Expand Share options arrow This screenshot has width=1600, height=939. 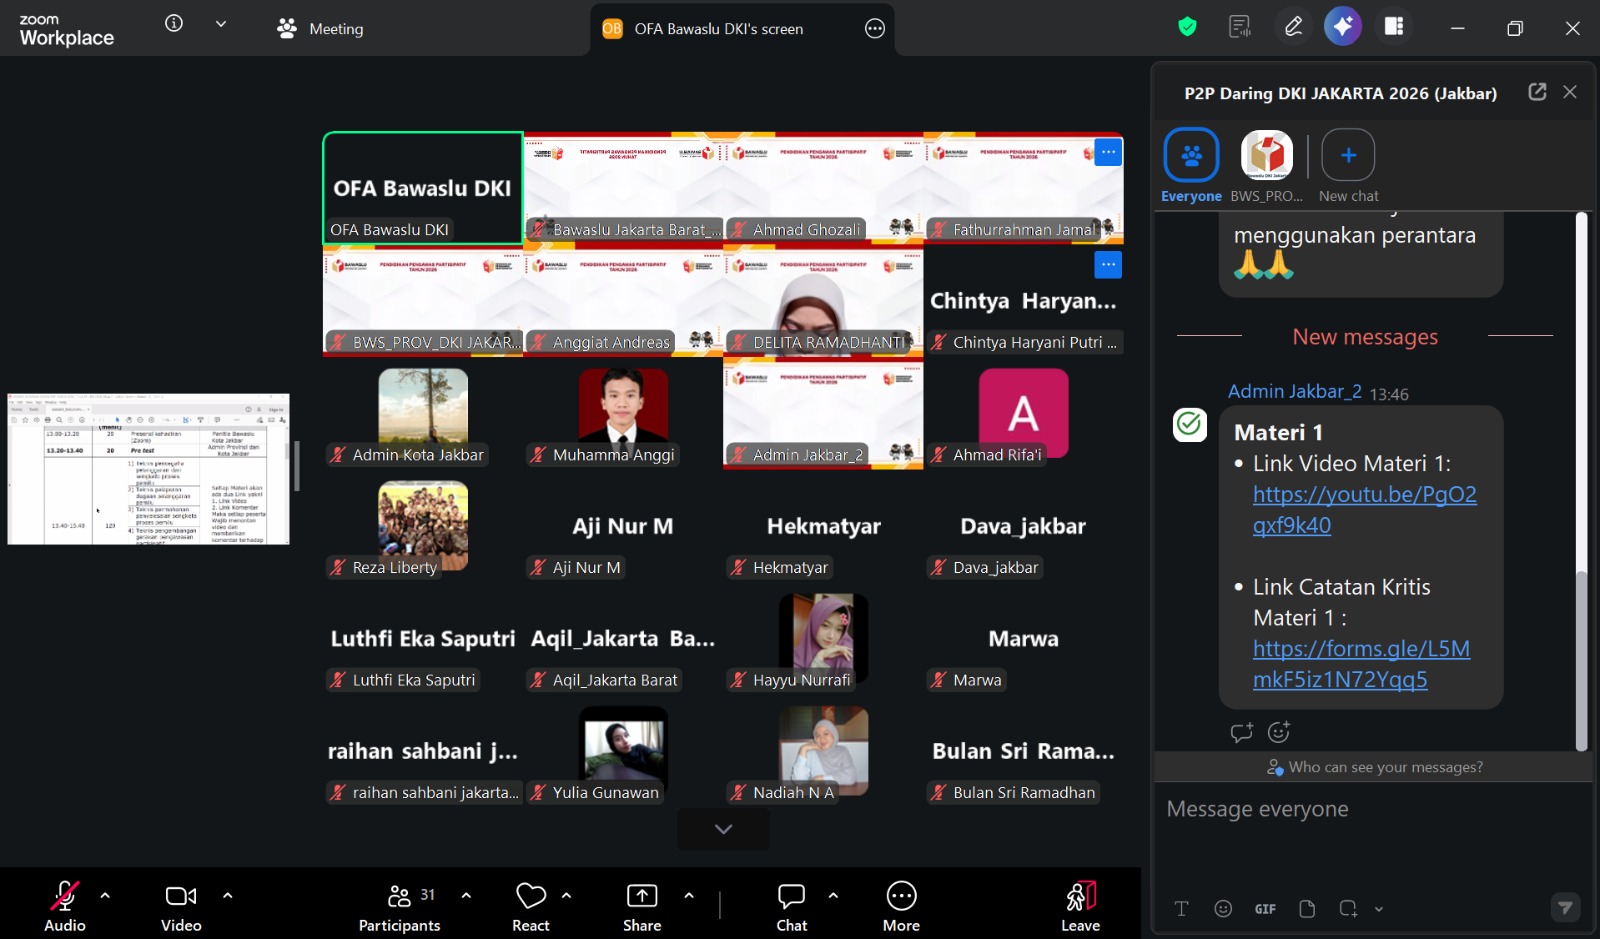click(x=689, y=895)
